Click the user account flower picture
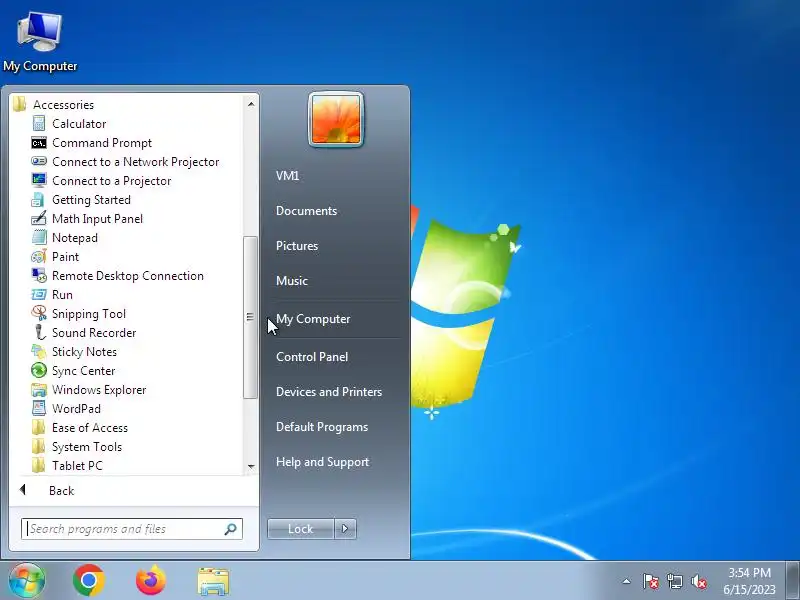The width and height of the screenshot is (800, 600). 336,119
